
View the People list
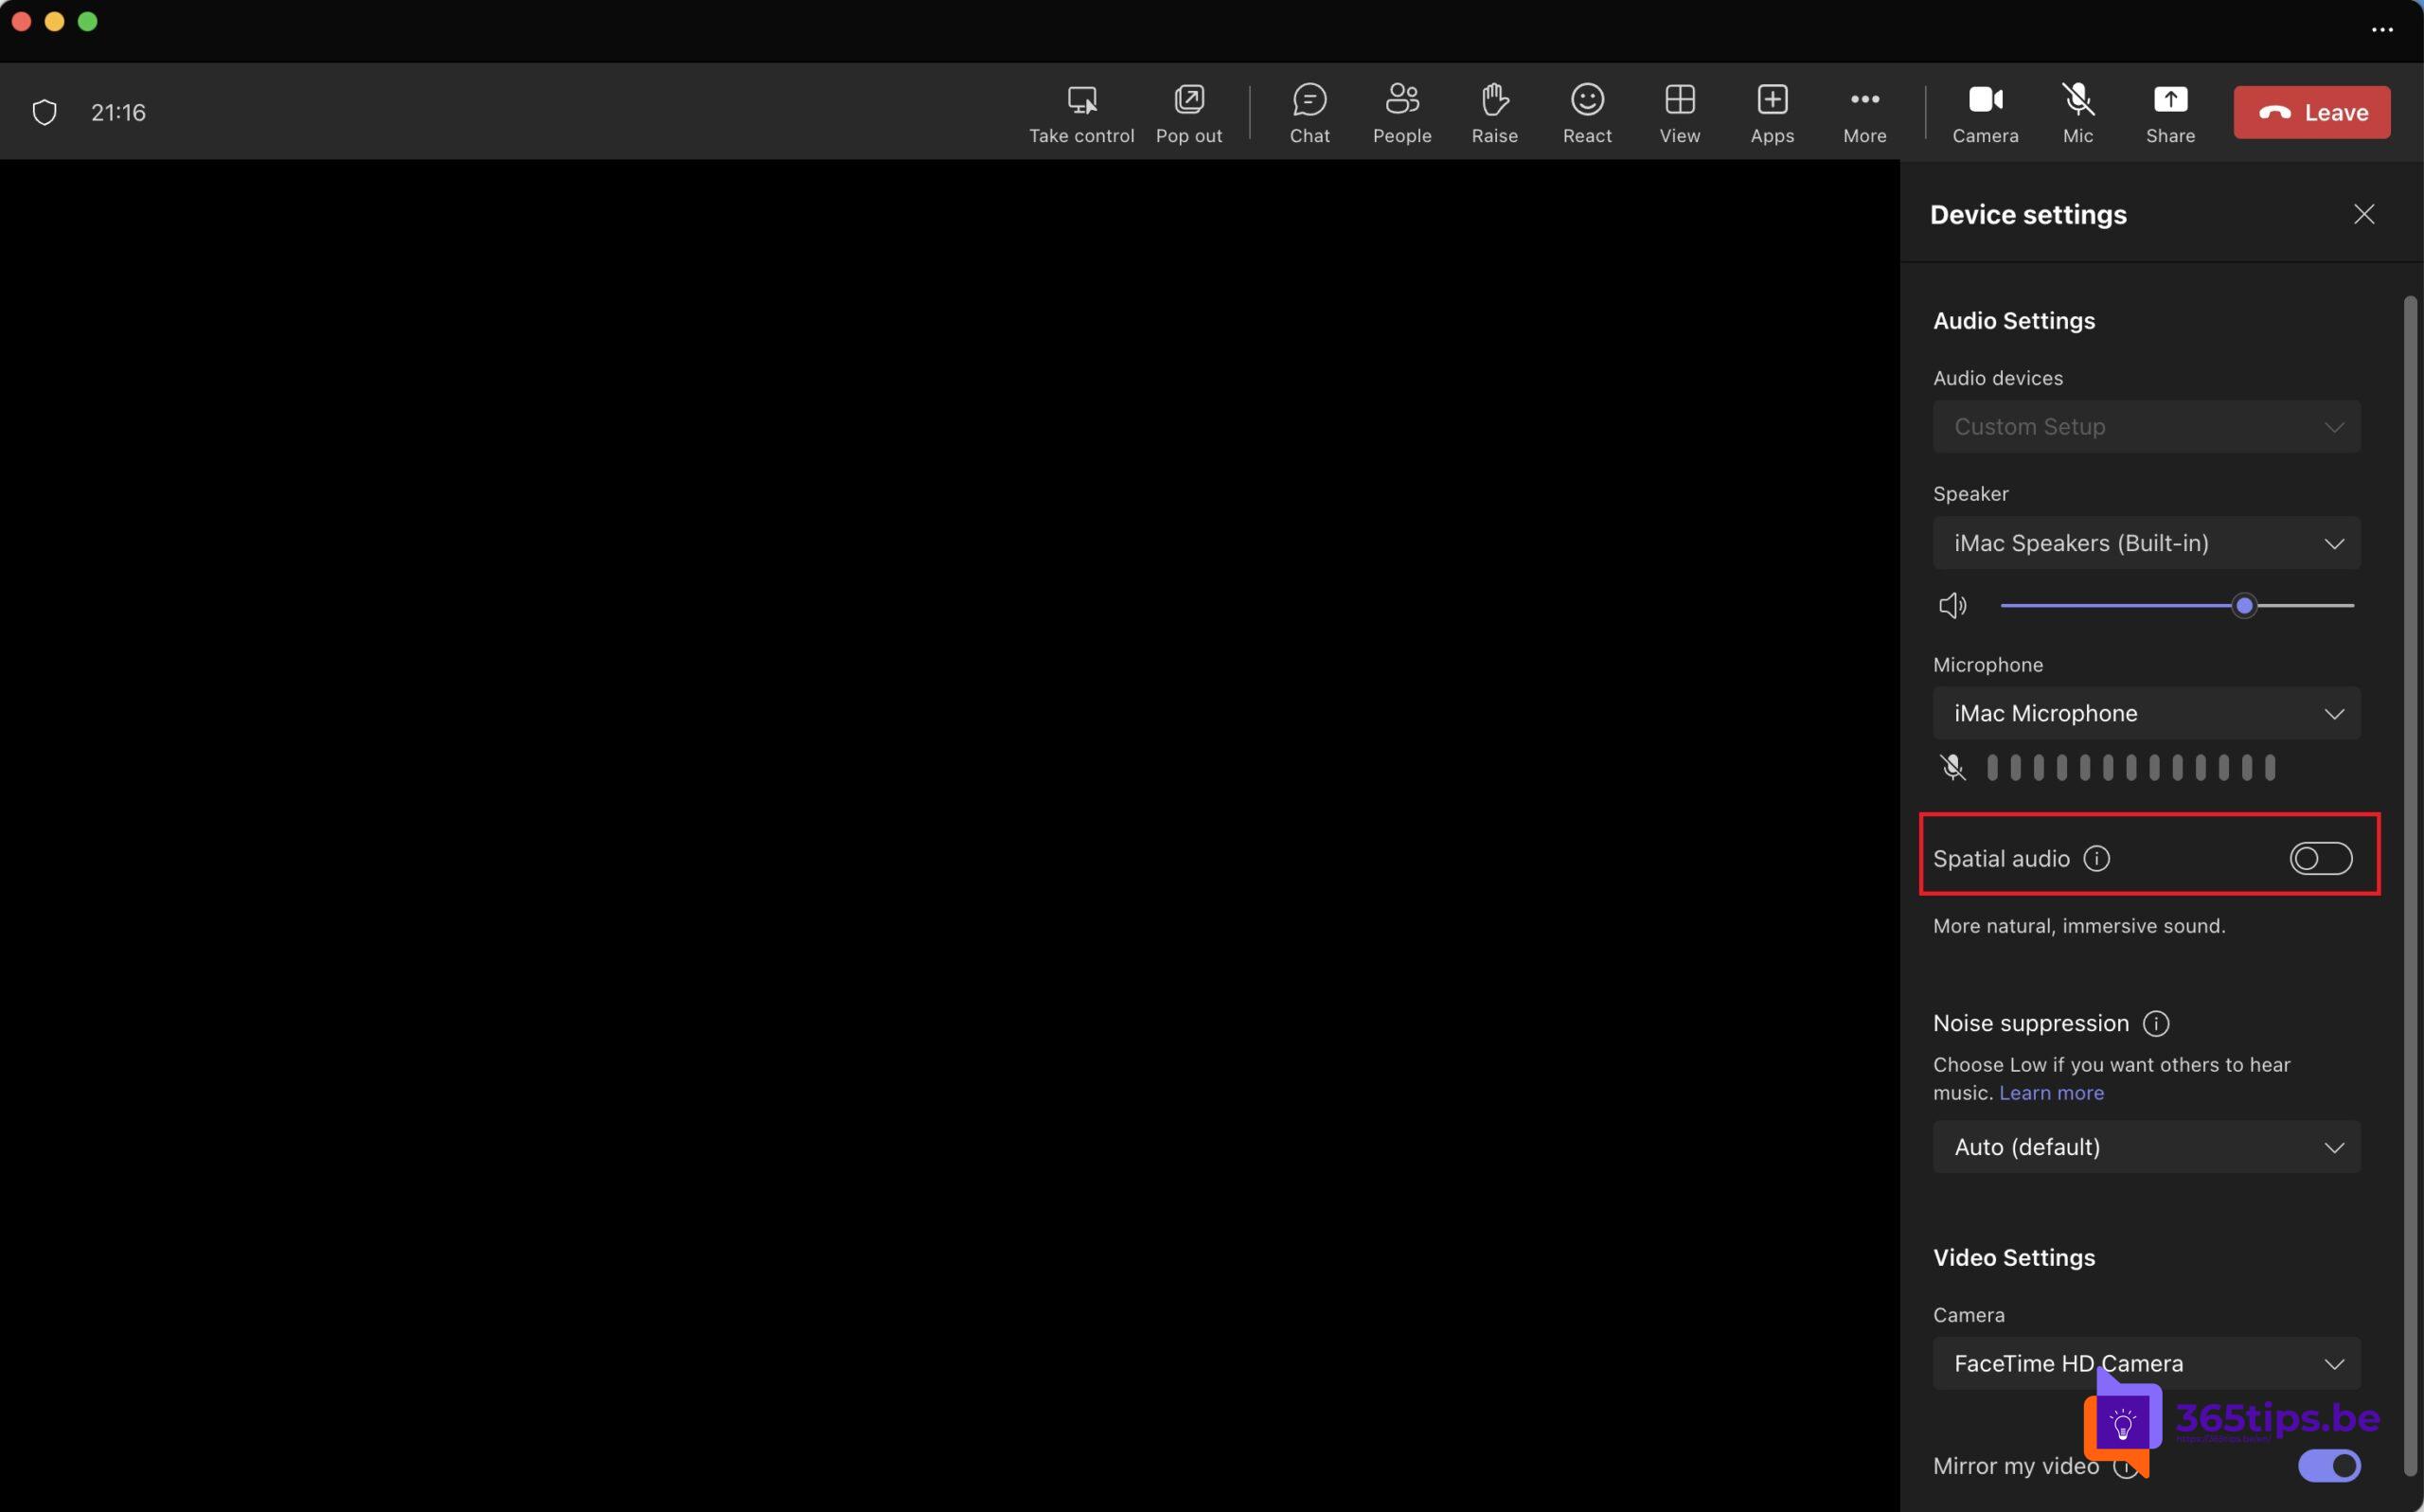(1401, 110)
